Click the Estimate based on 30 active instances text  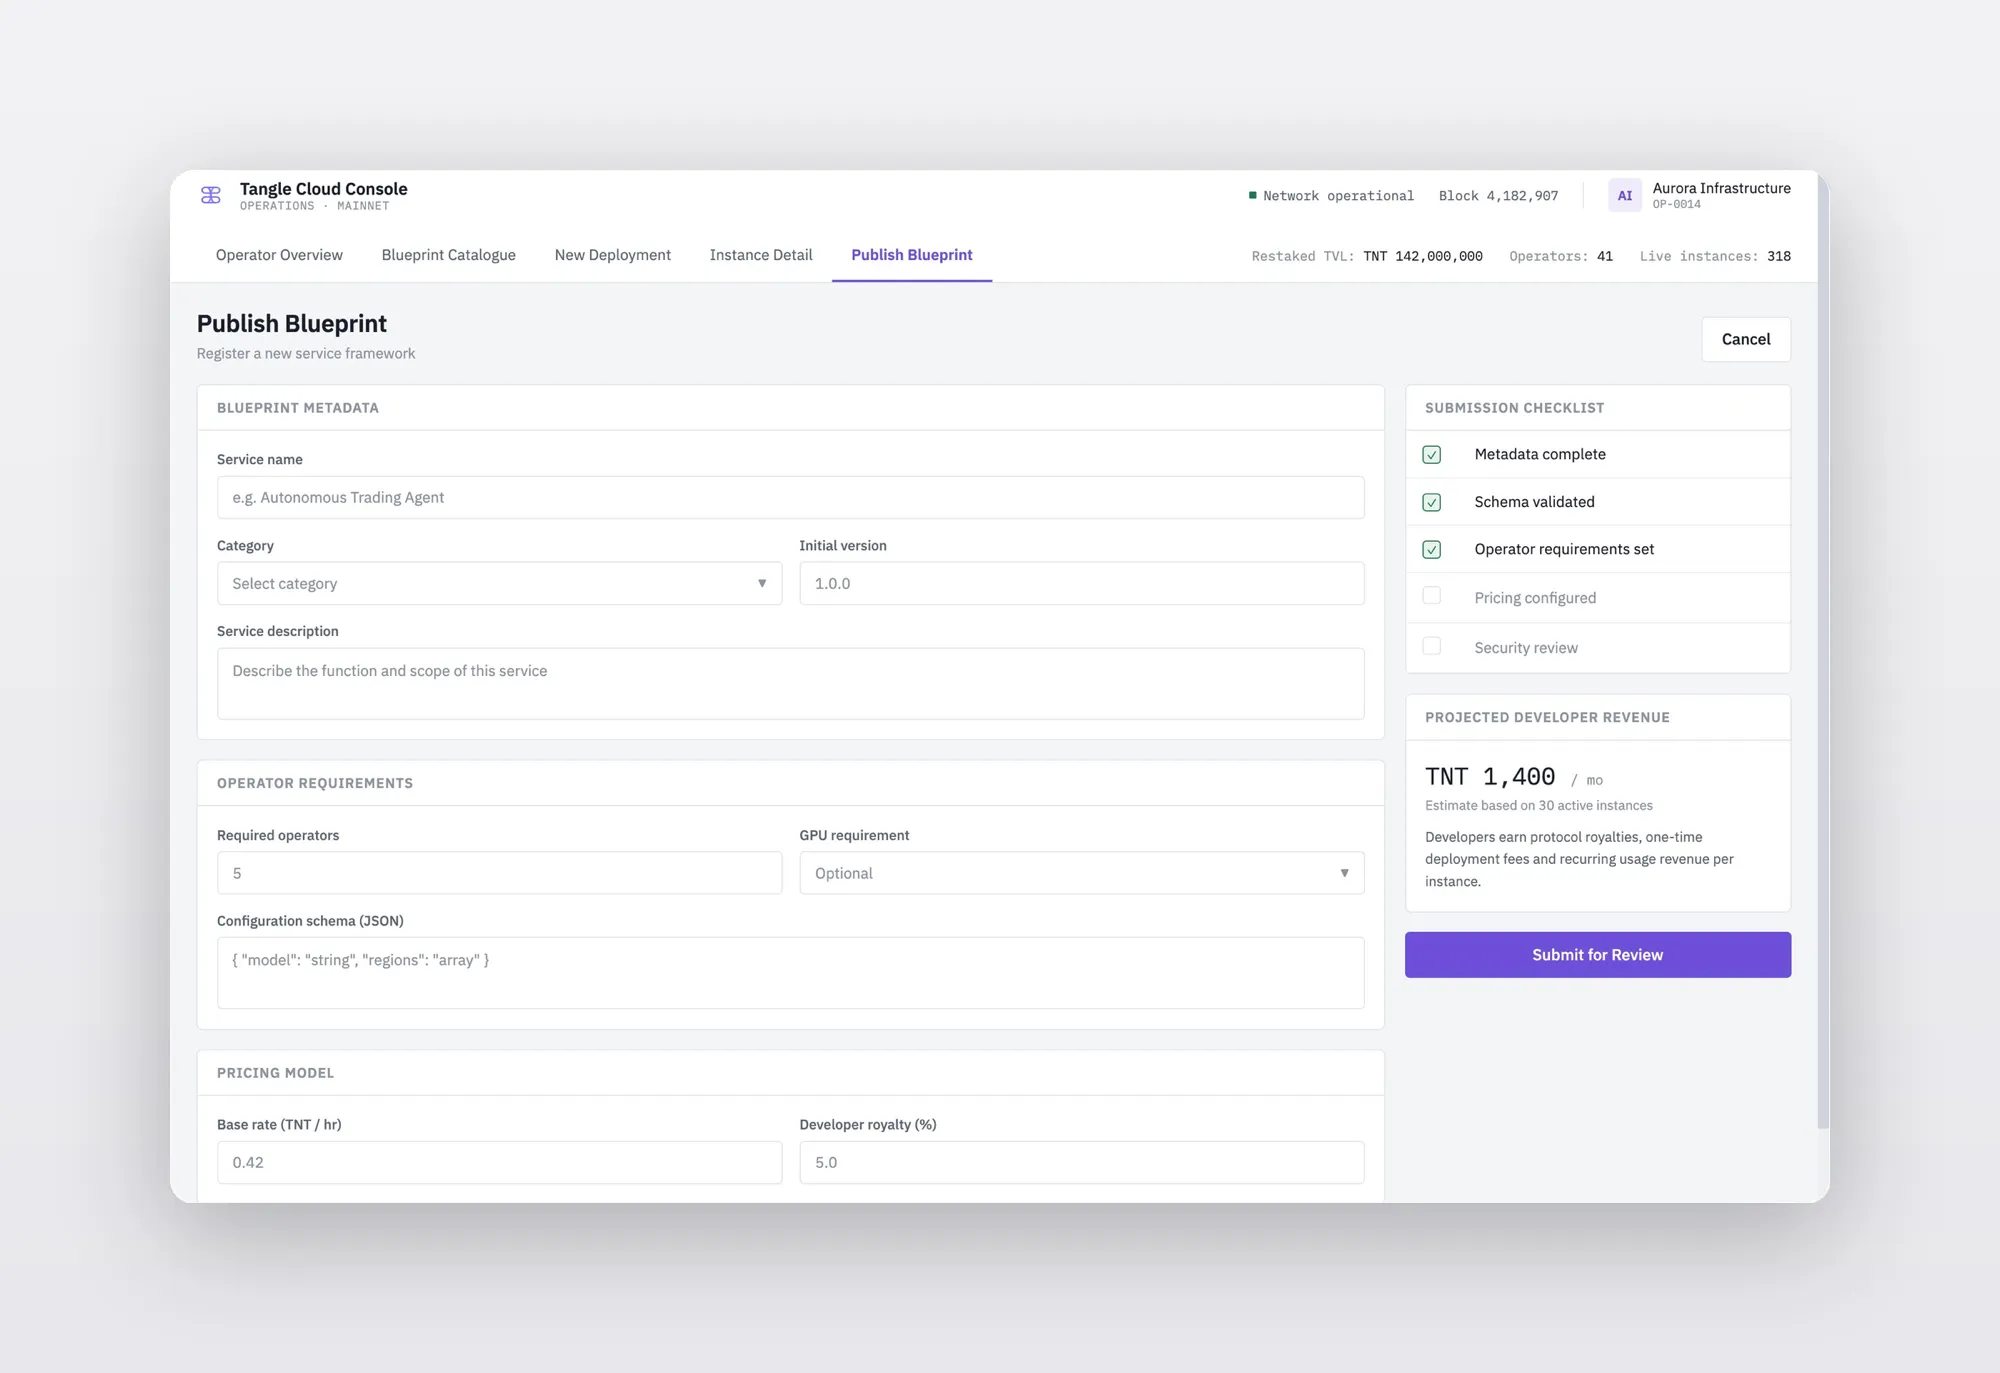coord(1538,806)
